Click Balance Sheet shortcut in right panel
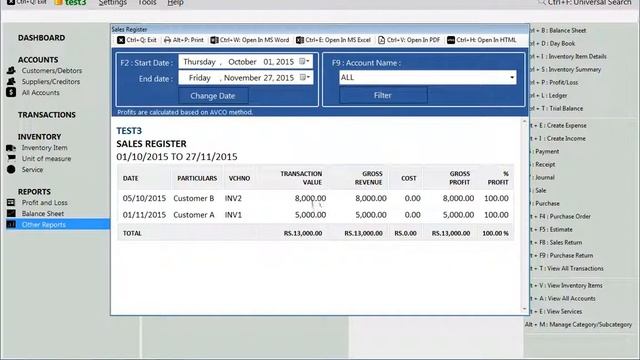 559,31
